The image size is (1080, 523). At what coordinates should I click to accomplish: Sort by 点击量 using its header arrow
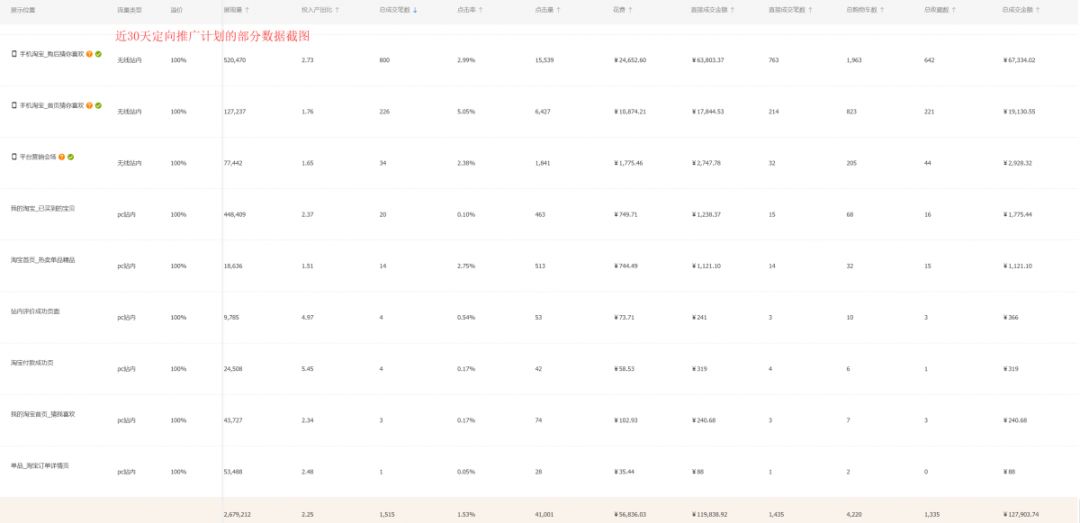[558, 10]
